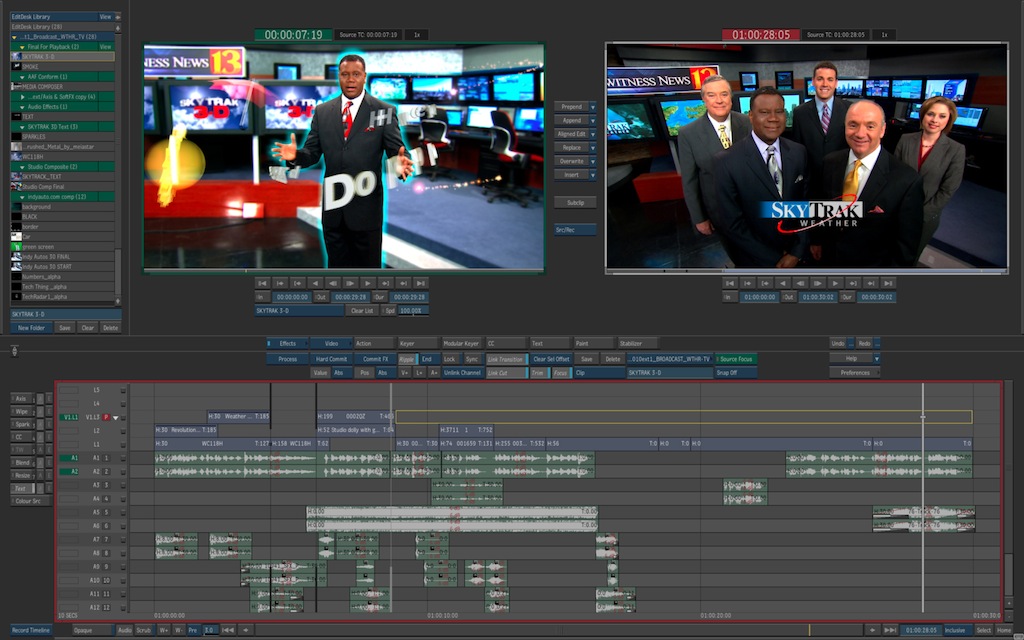Play forward in the record player
Screen dimensions: 1024x640
[x=835, y=283]
